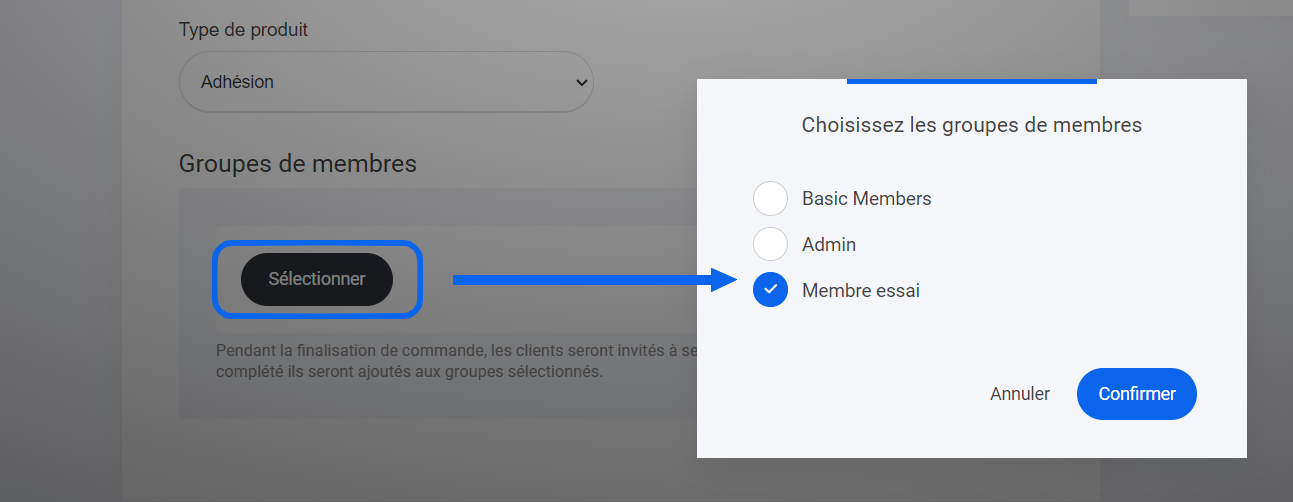Select the Admin group label

coord(829,244)
